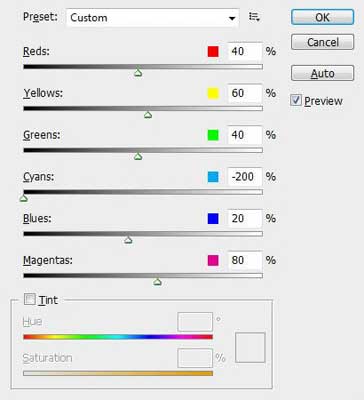The image size is (364, 400).
Task: Open the preset options menu icon
Action: coord(254,17)
